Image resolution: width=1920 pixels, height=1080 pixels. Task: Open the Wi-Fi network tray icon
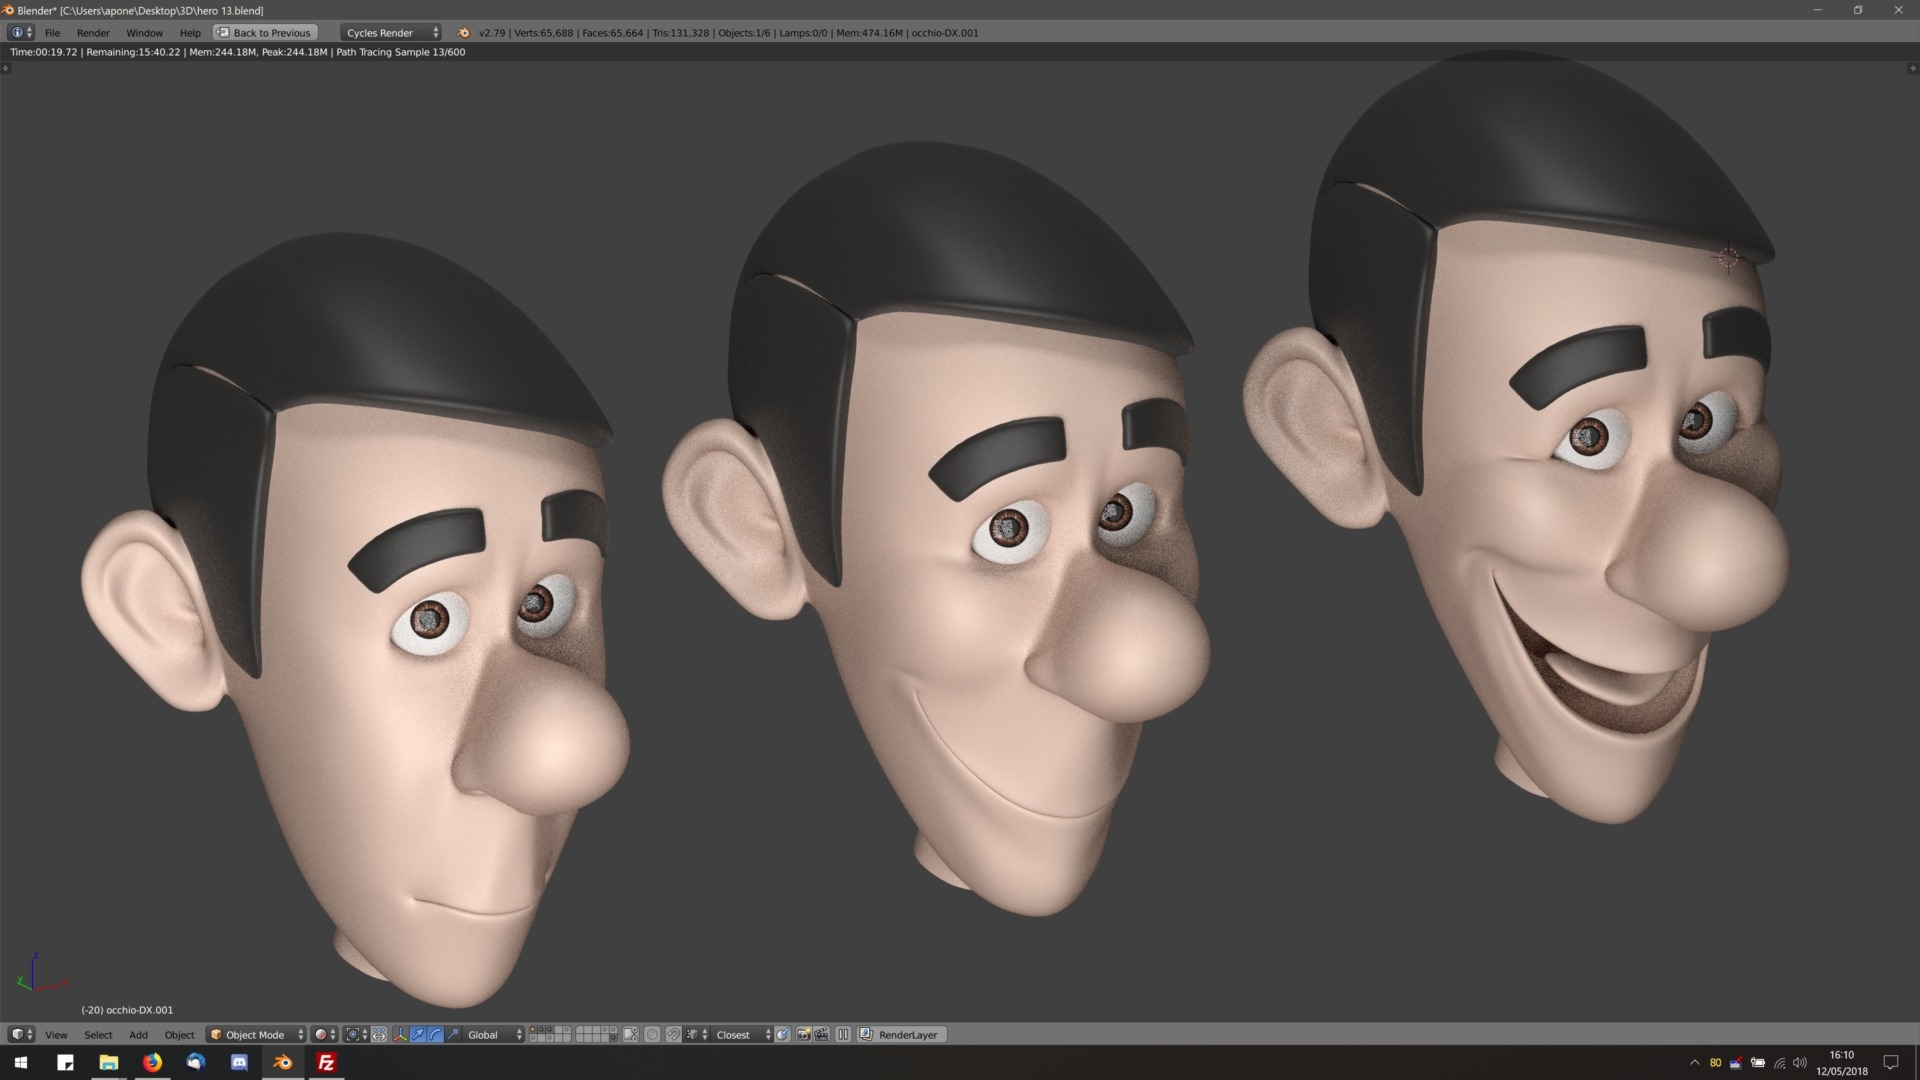(1779, 1062)
